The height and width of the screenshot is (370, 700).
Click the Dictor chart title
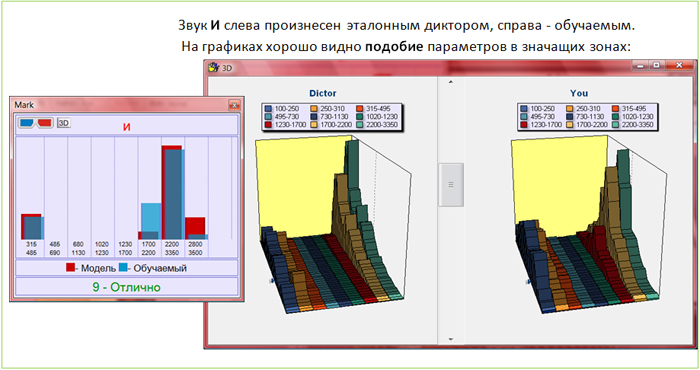click(323, 93)
